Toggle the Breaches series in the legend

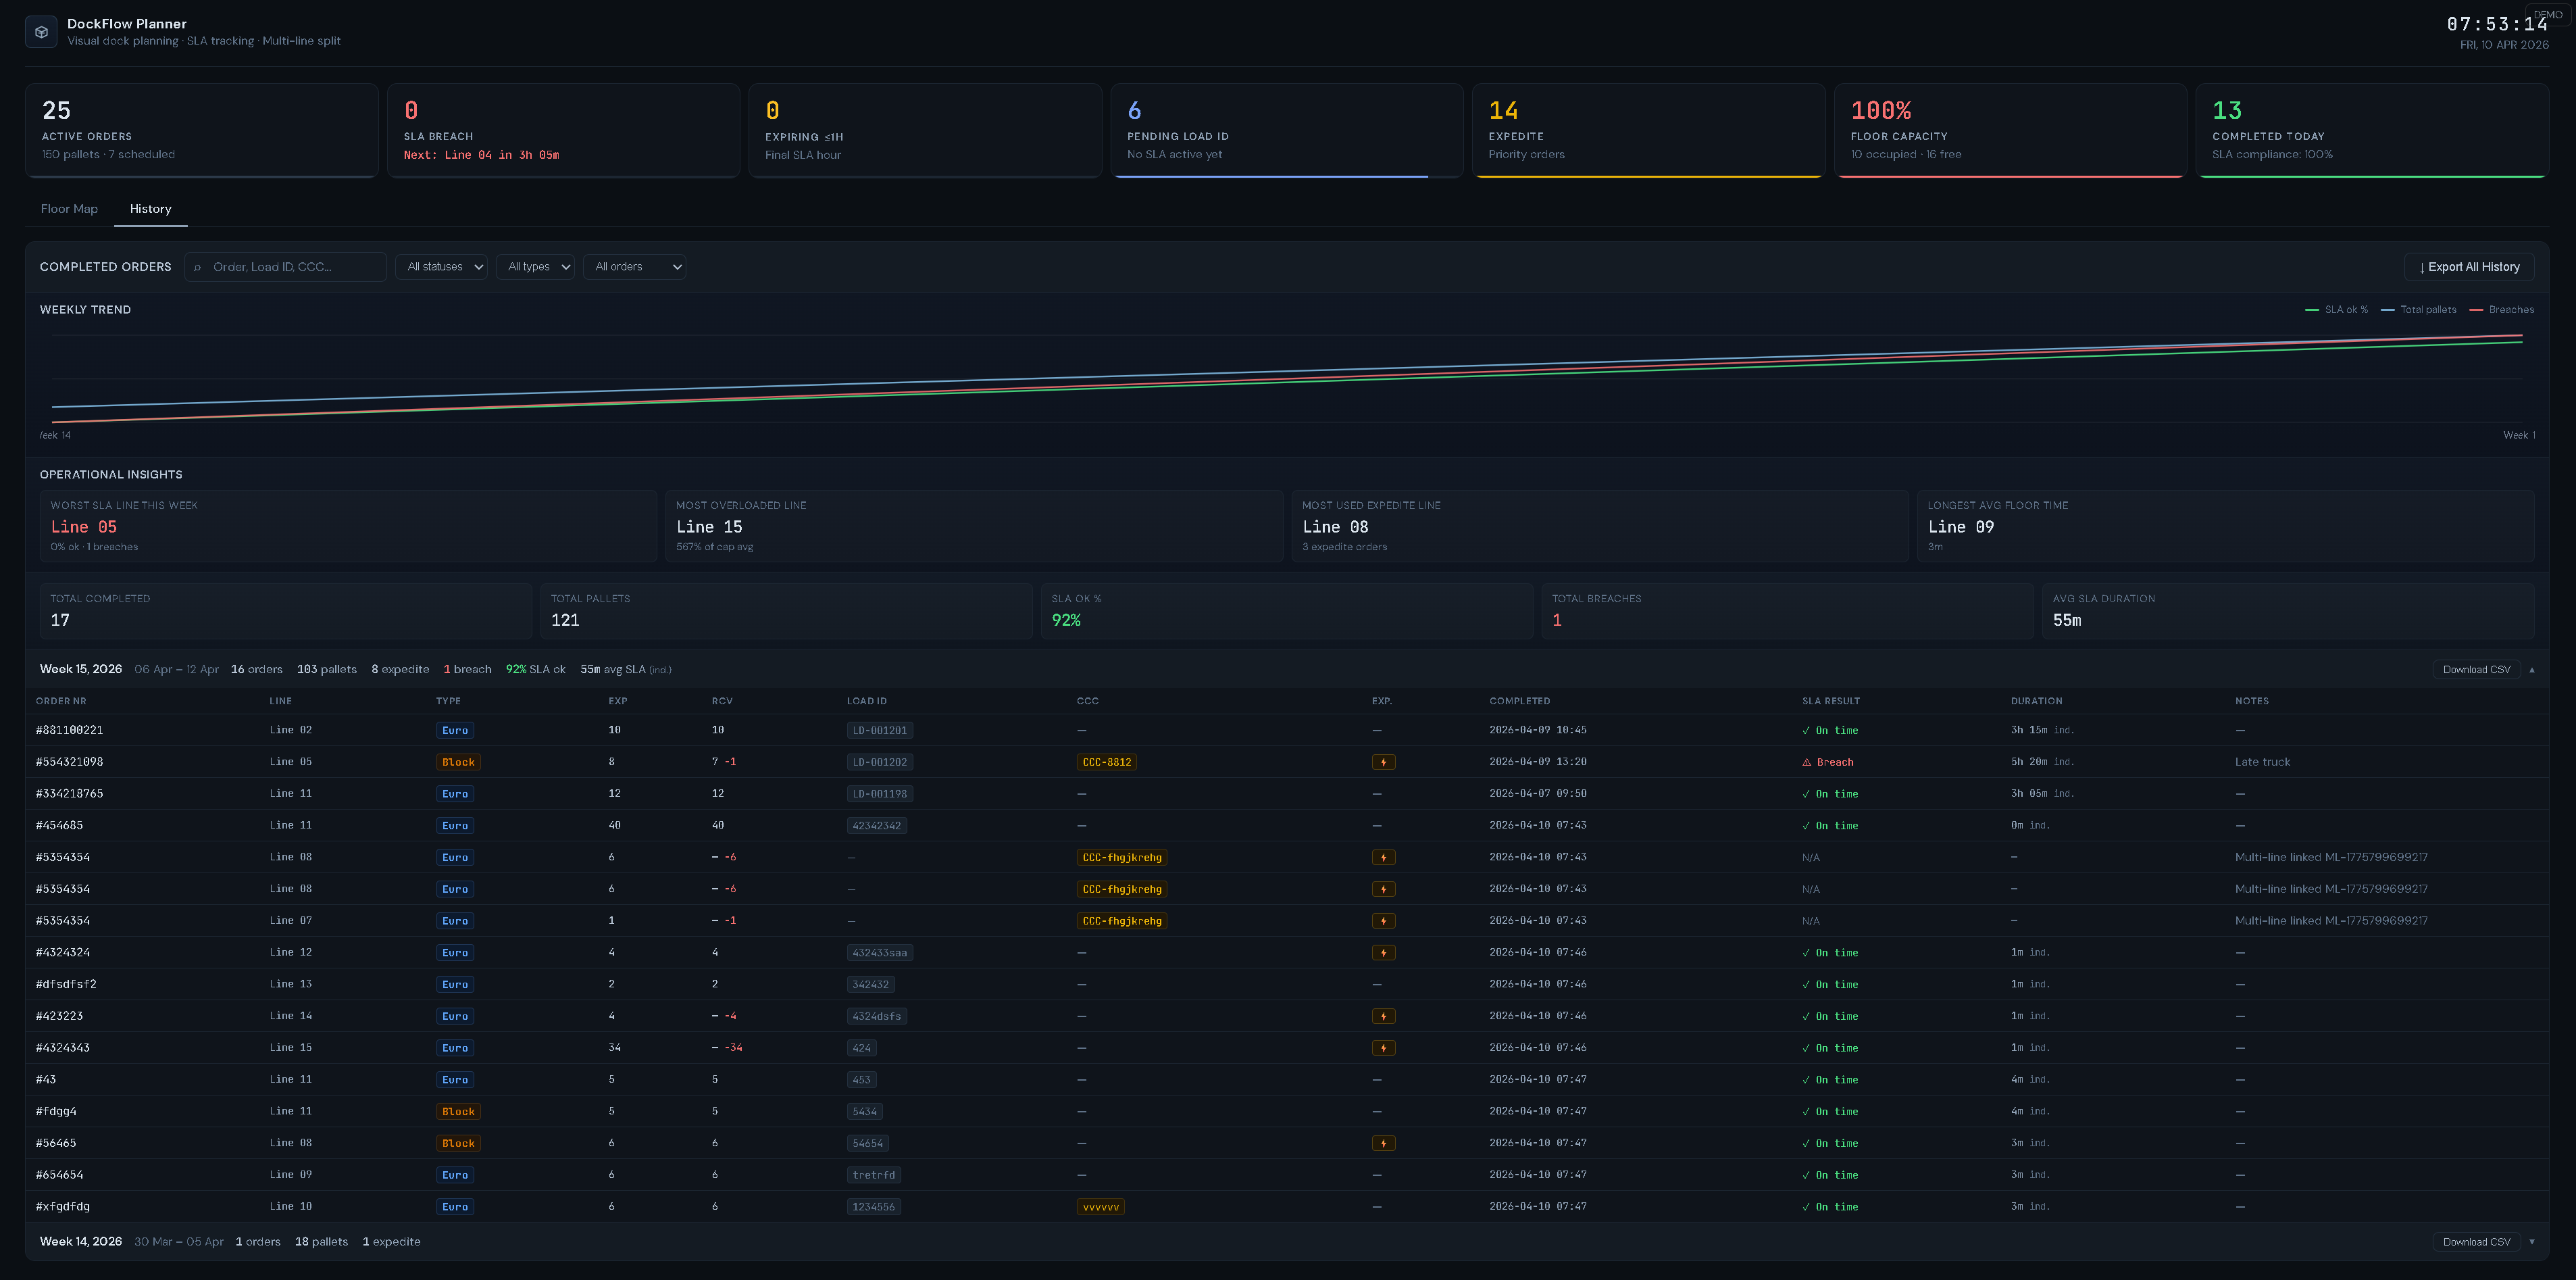pyautogui.click(x=2504, y=310)
